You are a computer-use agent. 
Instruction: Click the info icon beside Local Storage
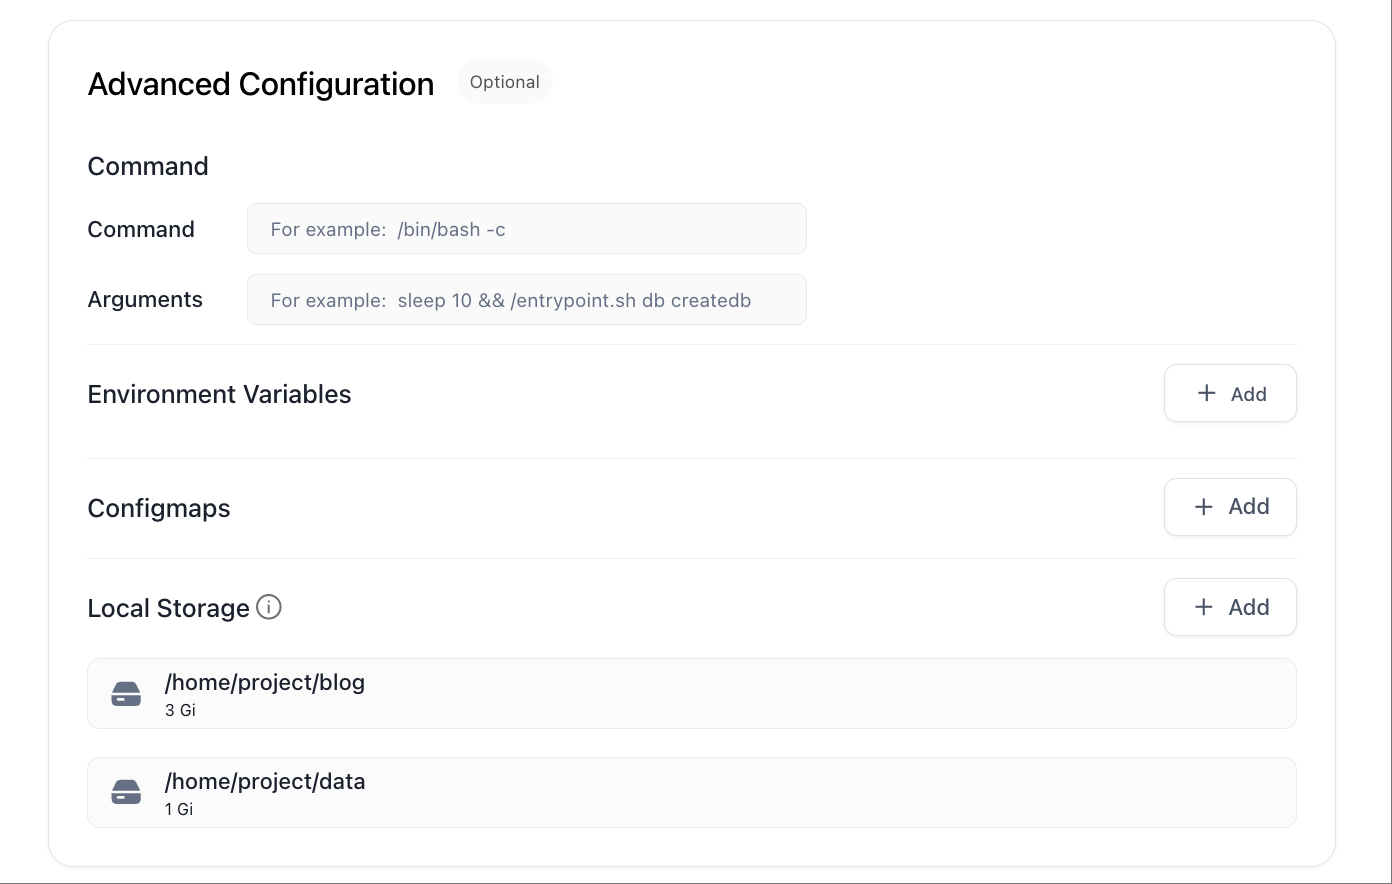[x=269, y=607]
